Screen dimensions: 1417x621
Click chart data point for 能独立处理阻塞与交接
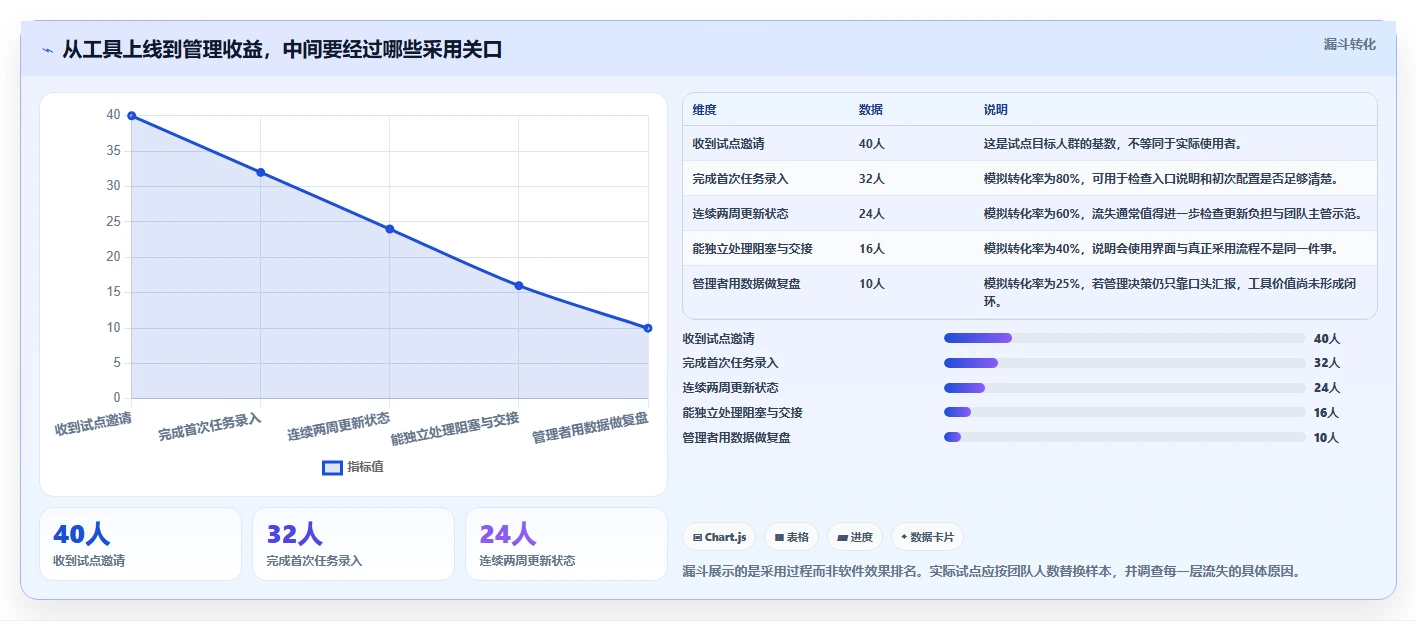pos(518,286)
